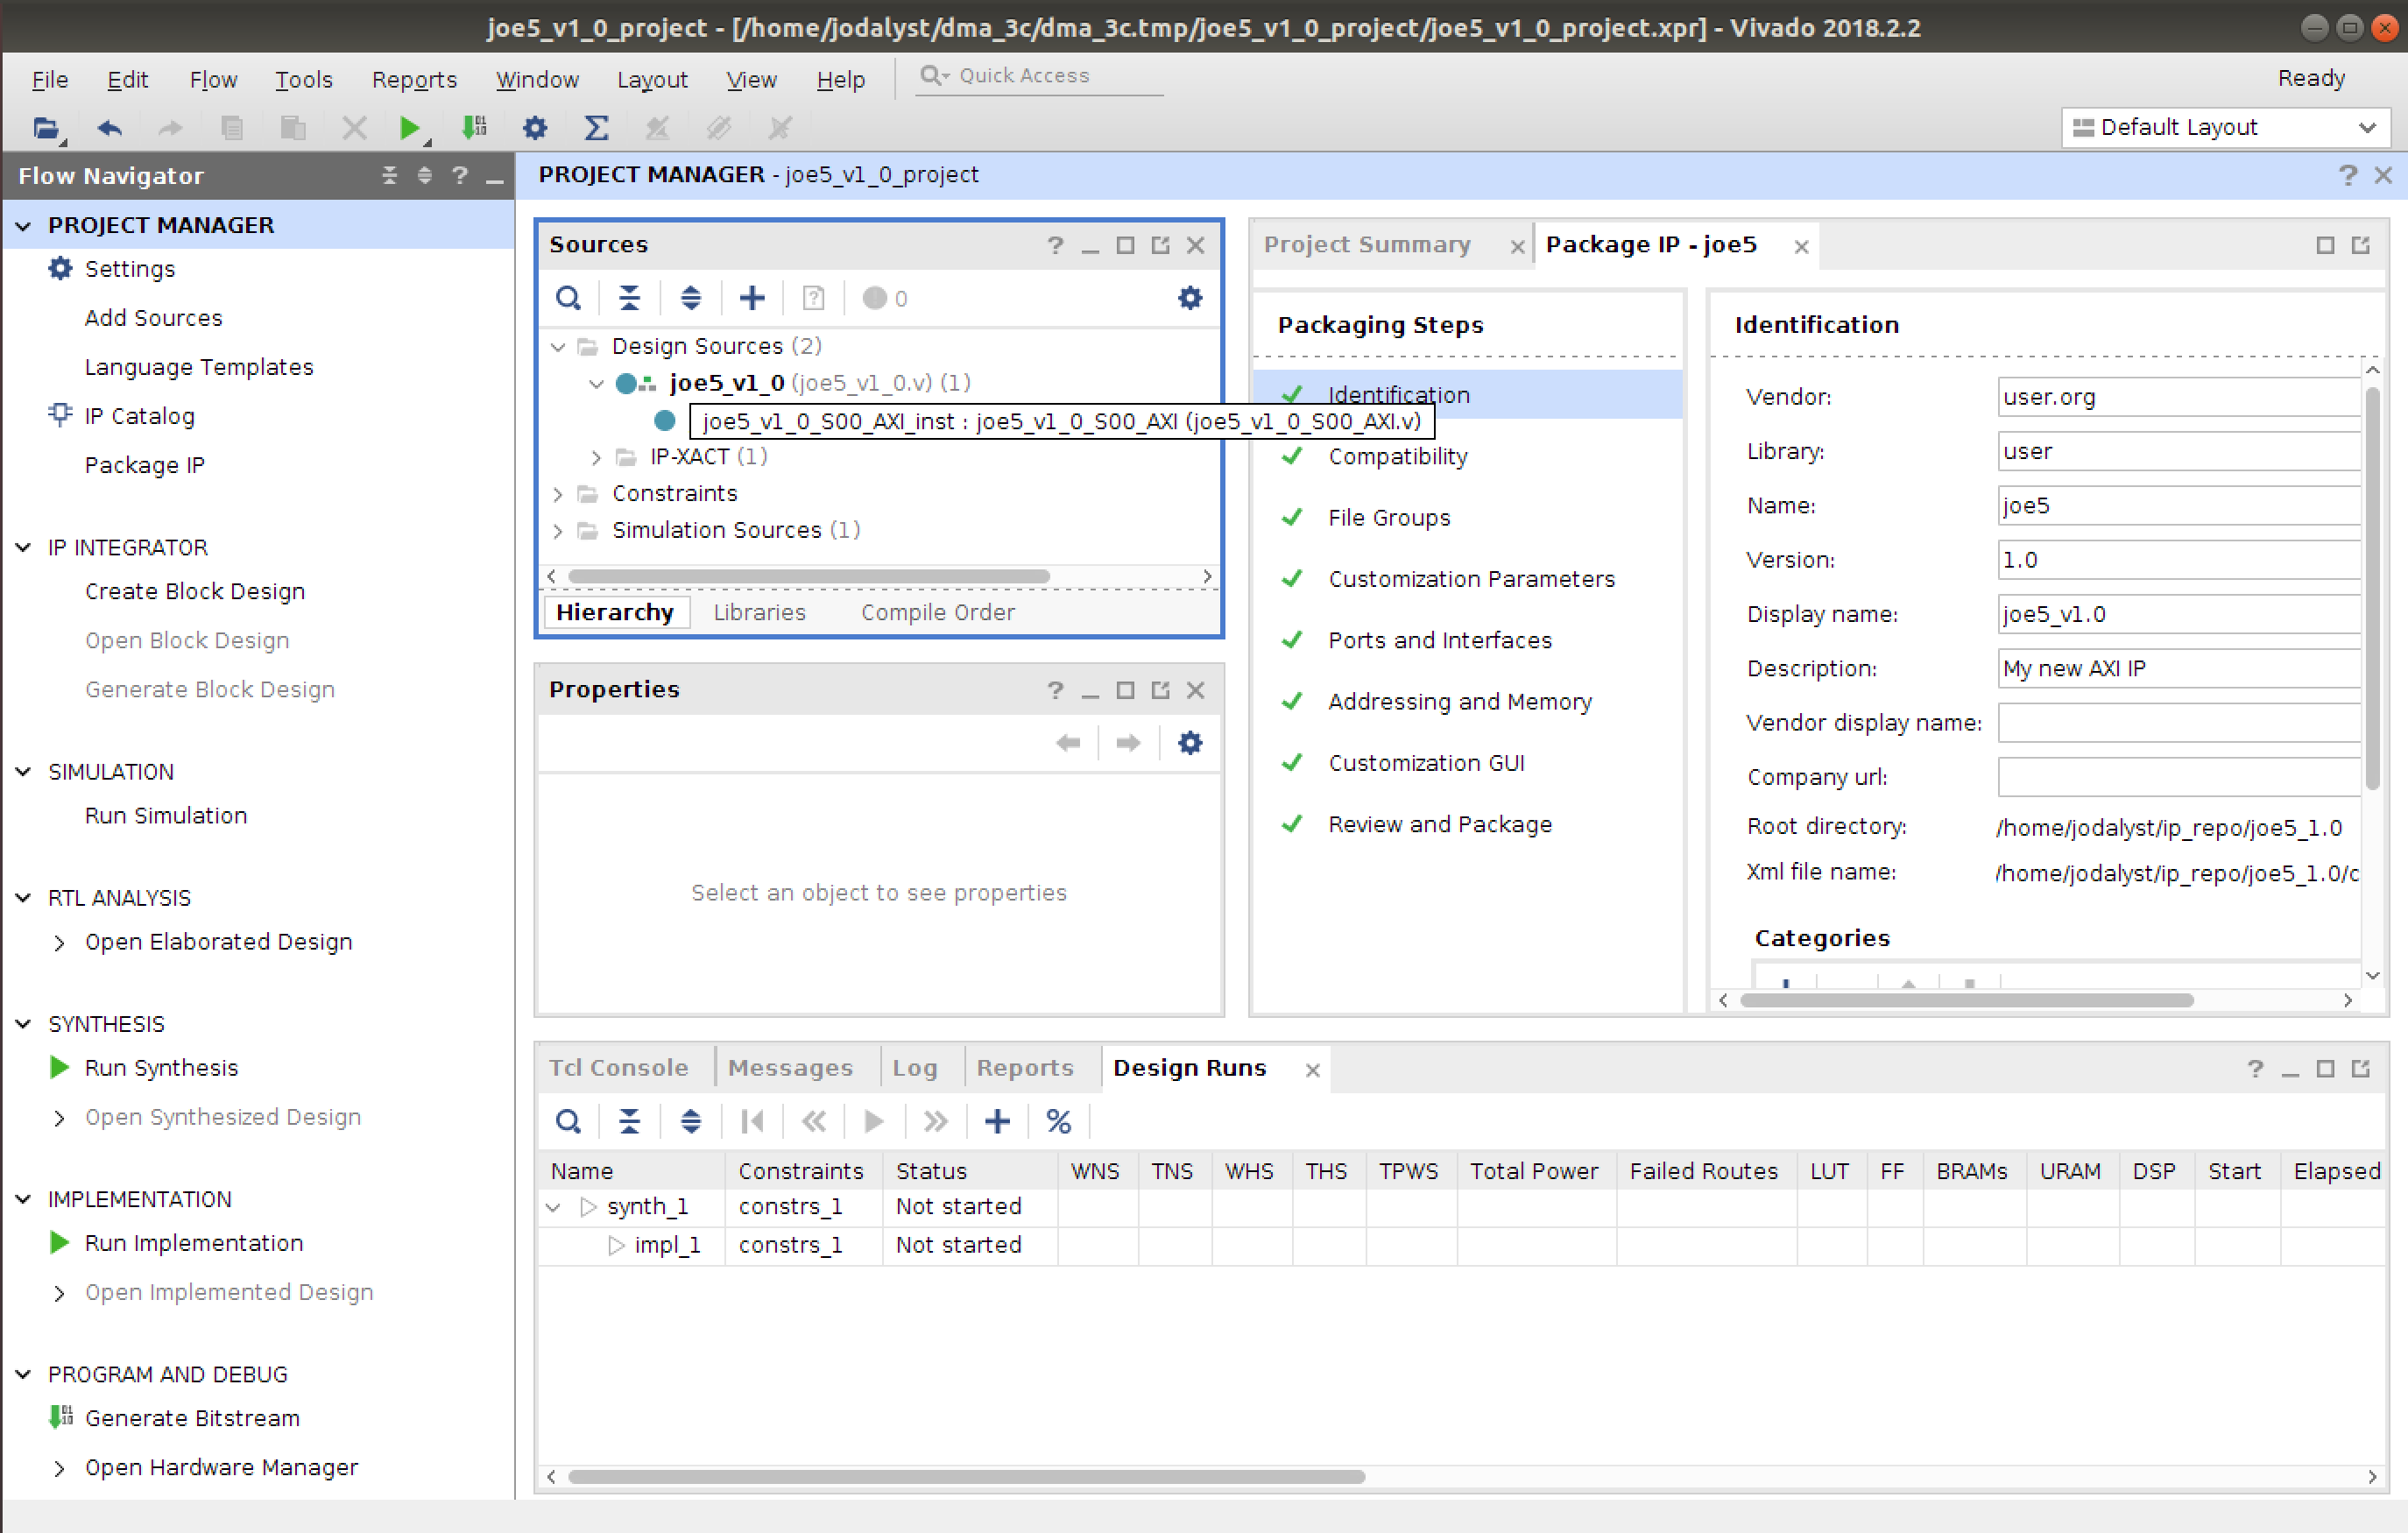Search within the Sources panel
2408x1533 pixels.
(x=568, y=298)
